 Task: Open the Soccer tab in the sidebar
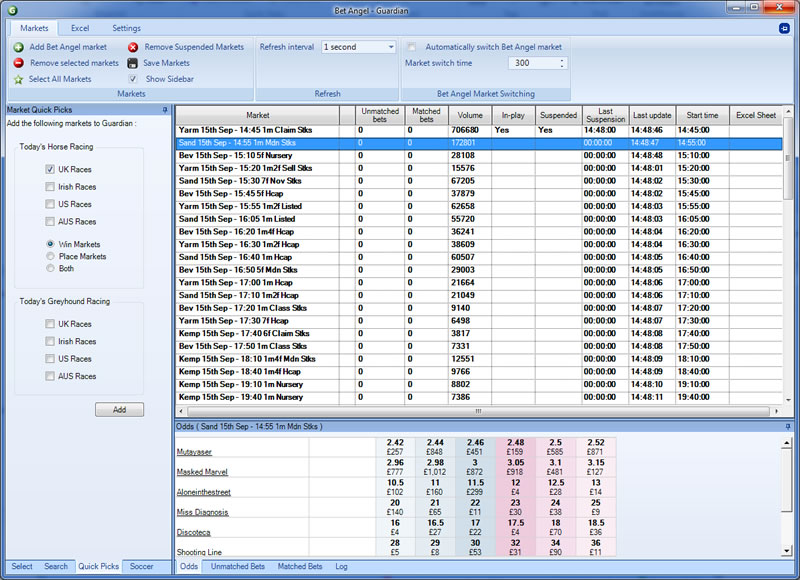141,566
